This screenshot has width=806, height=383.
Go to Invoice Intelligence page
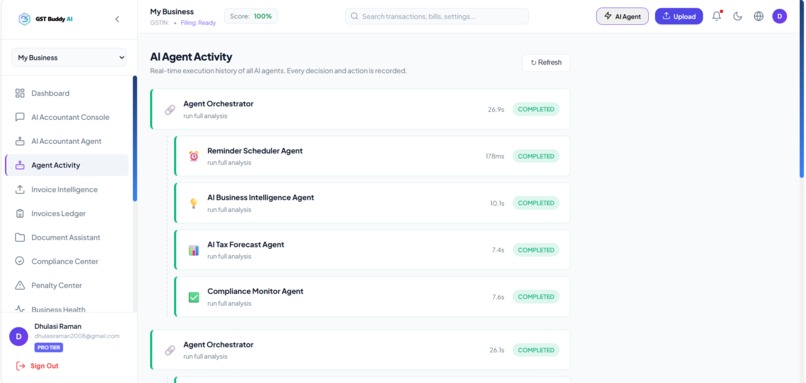click(x=67, y=189)
